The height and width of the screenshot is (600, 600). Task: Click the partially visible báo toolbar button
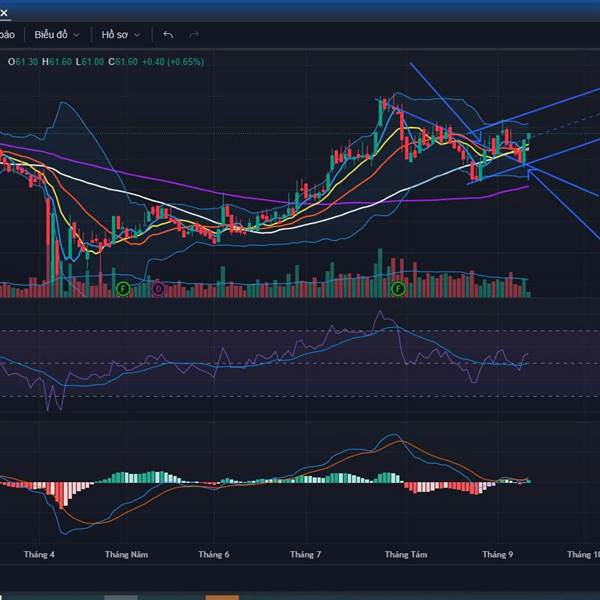pos(7,35)
